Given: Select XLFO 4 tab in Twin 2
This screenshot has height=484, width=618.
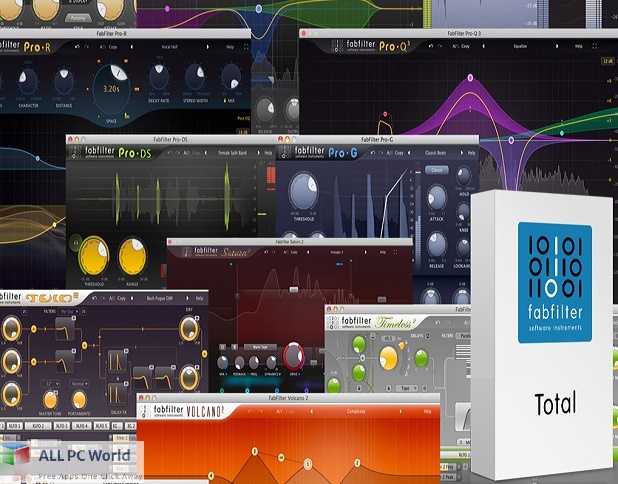Looking at the screenshot, I should pos(82,426).
